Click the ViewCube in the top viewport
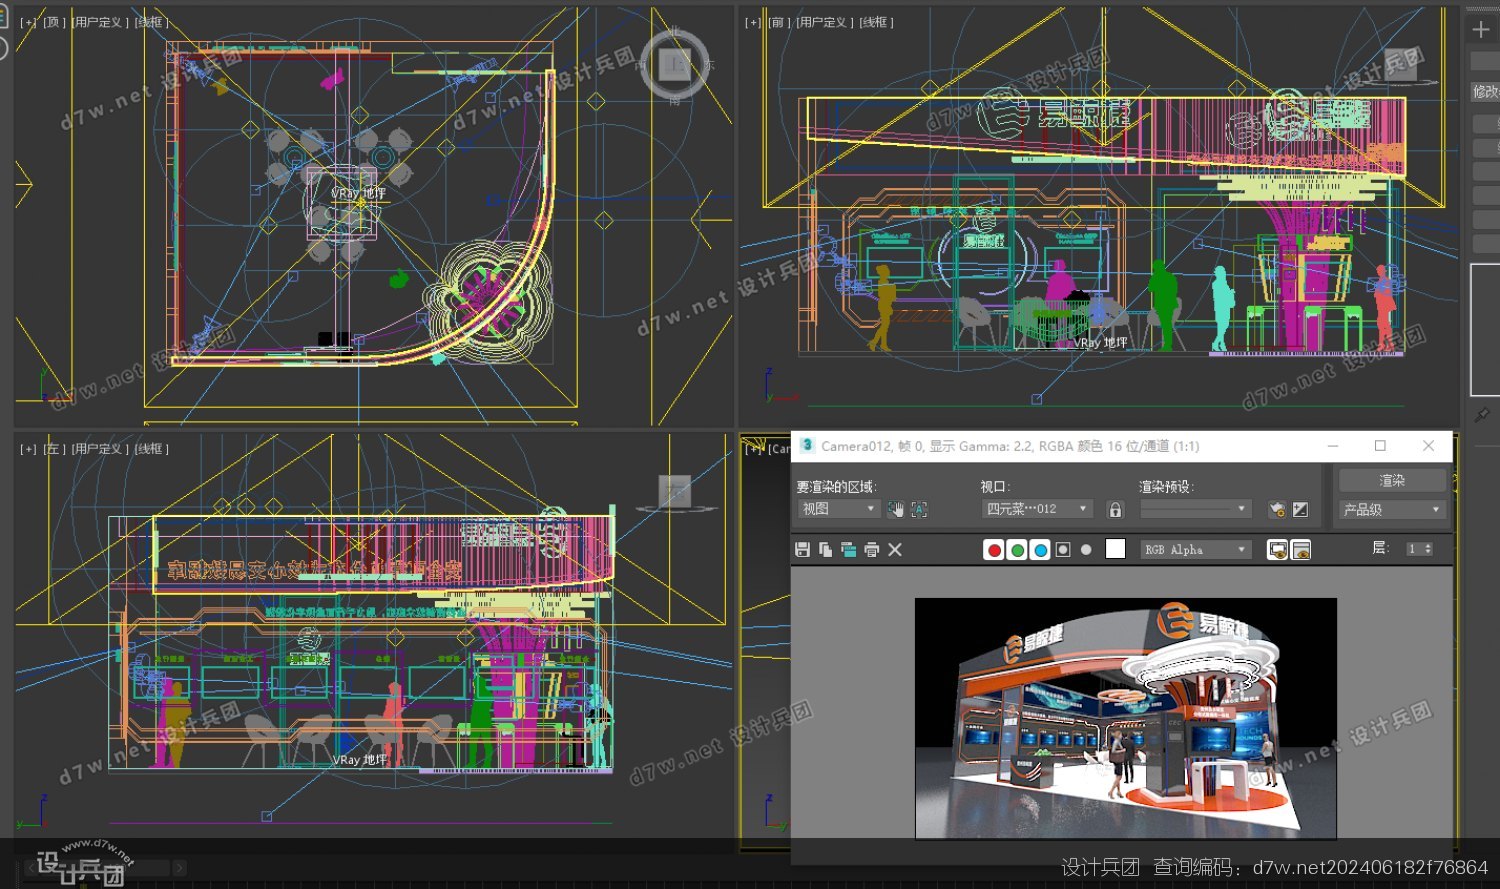Screen dimensions: 1500x889 pos(675,64)
